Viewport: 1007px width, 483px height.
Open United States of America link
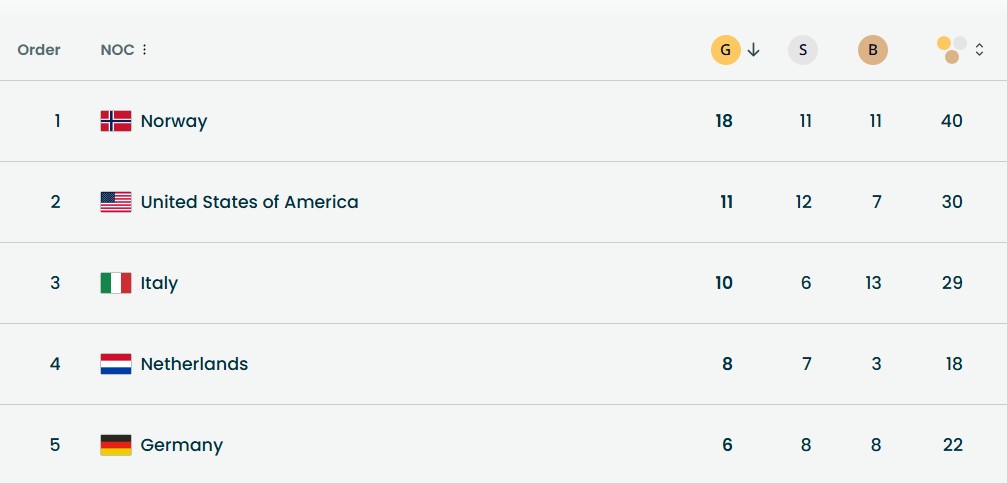(249, 202)
